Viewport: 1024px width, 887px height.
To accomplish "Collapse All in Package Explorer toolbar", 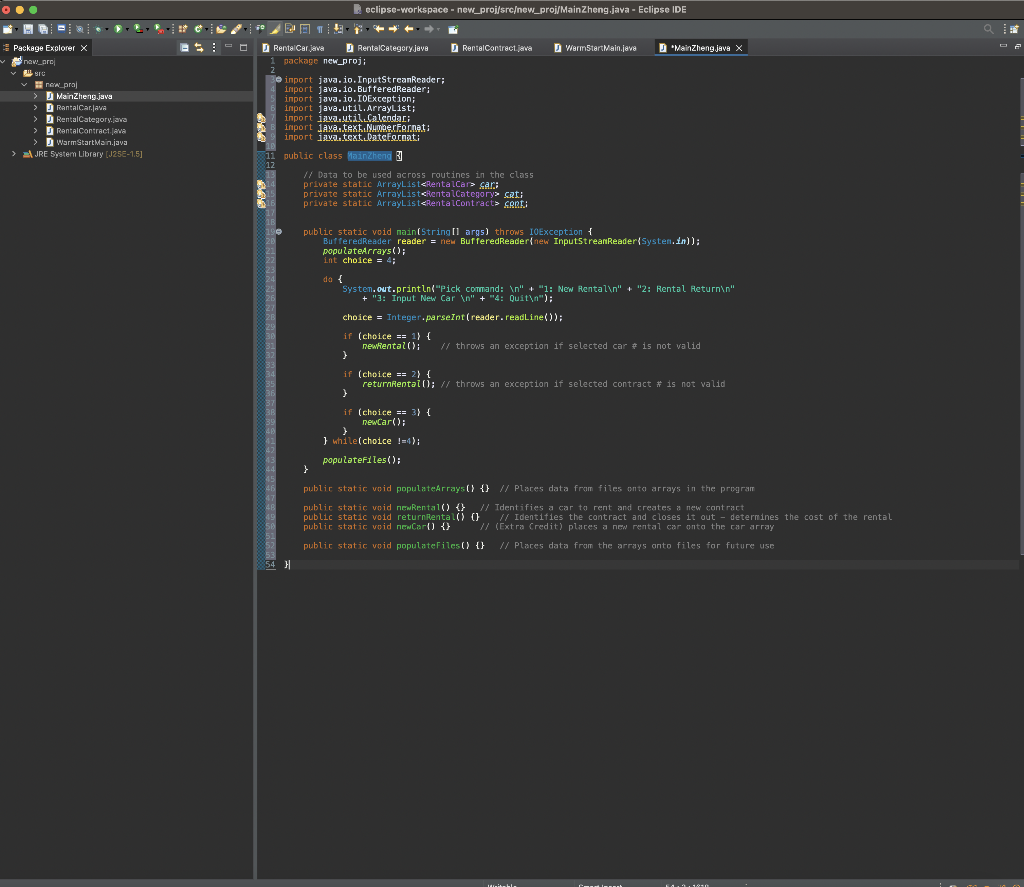I will coord(184,47).
